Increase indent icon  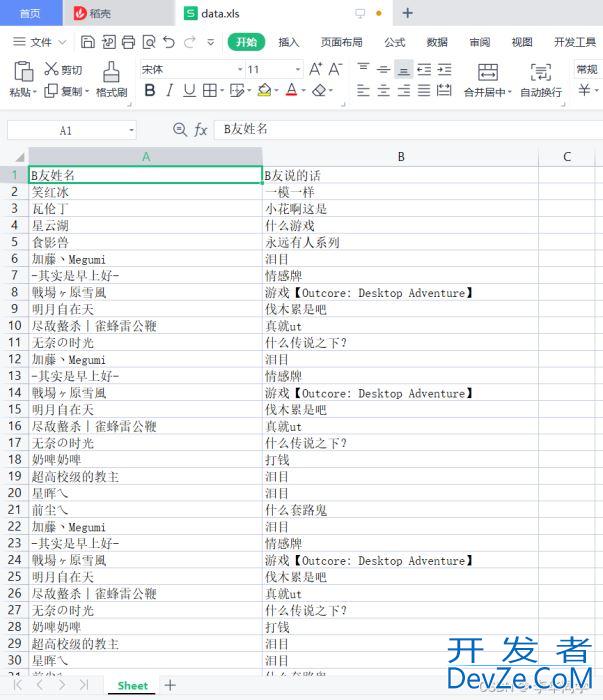444,69
